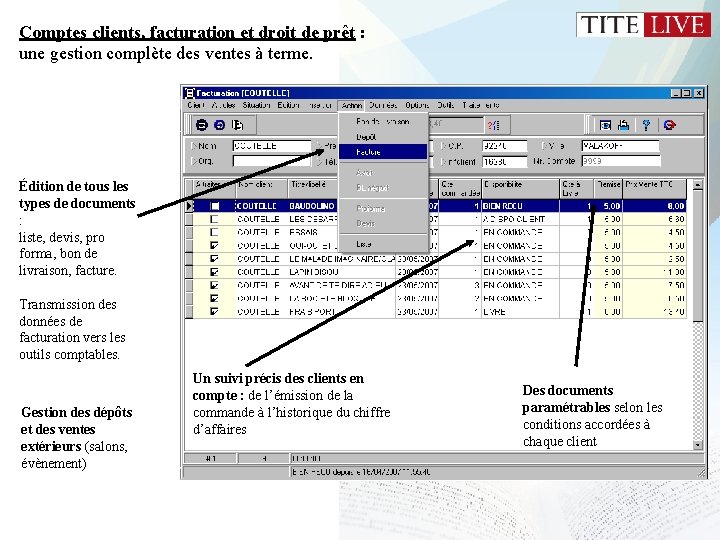Image resolution: width=720 pixels, height=540 pixels.
Task: Choose Liste in the Action menu
Action: (383, 244)
